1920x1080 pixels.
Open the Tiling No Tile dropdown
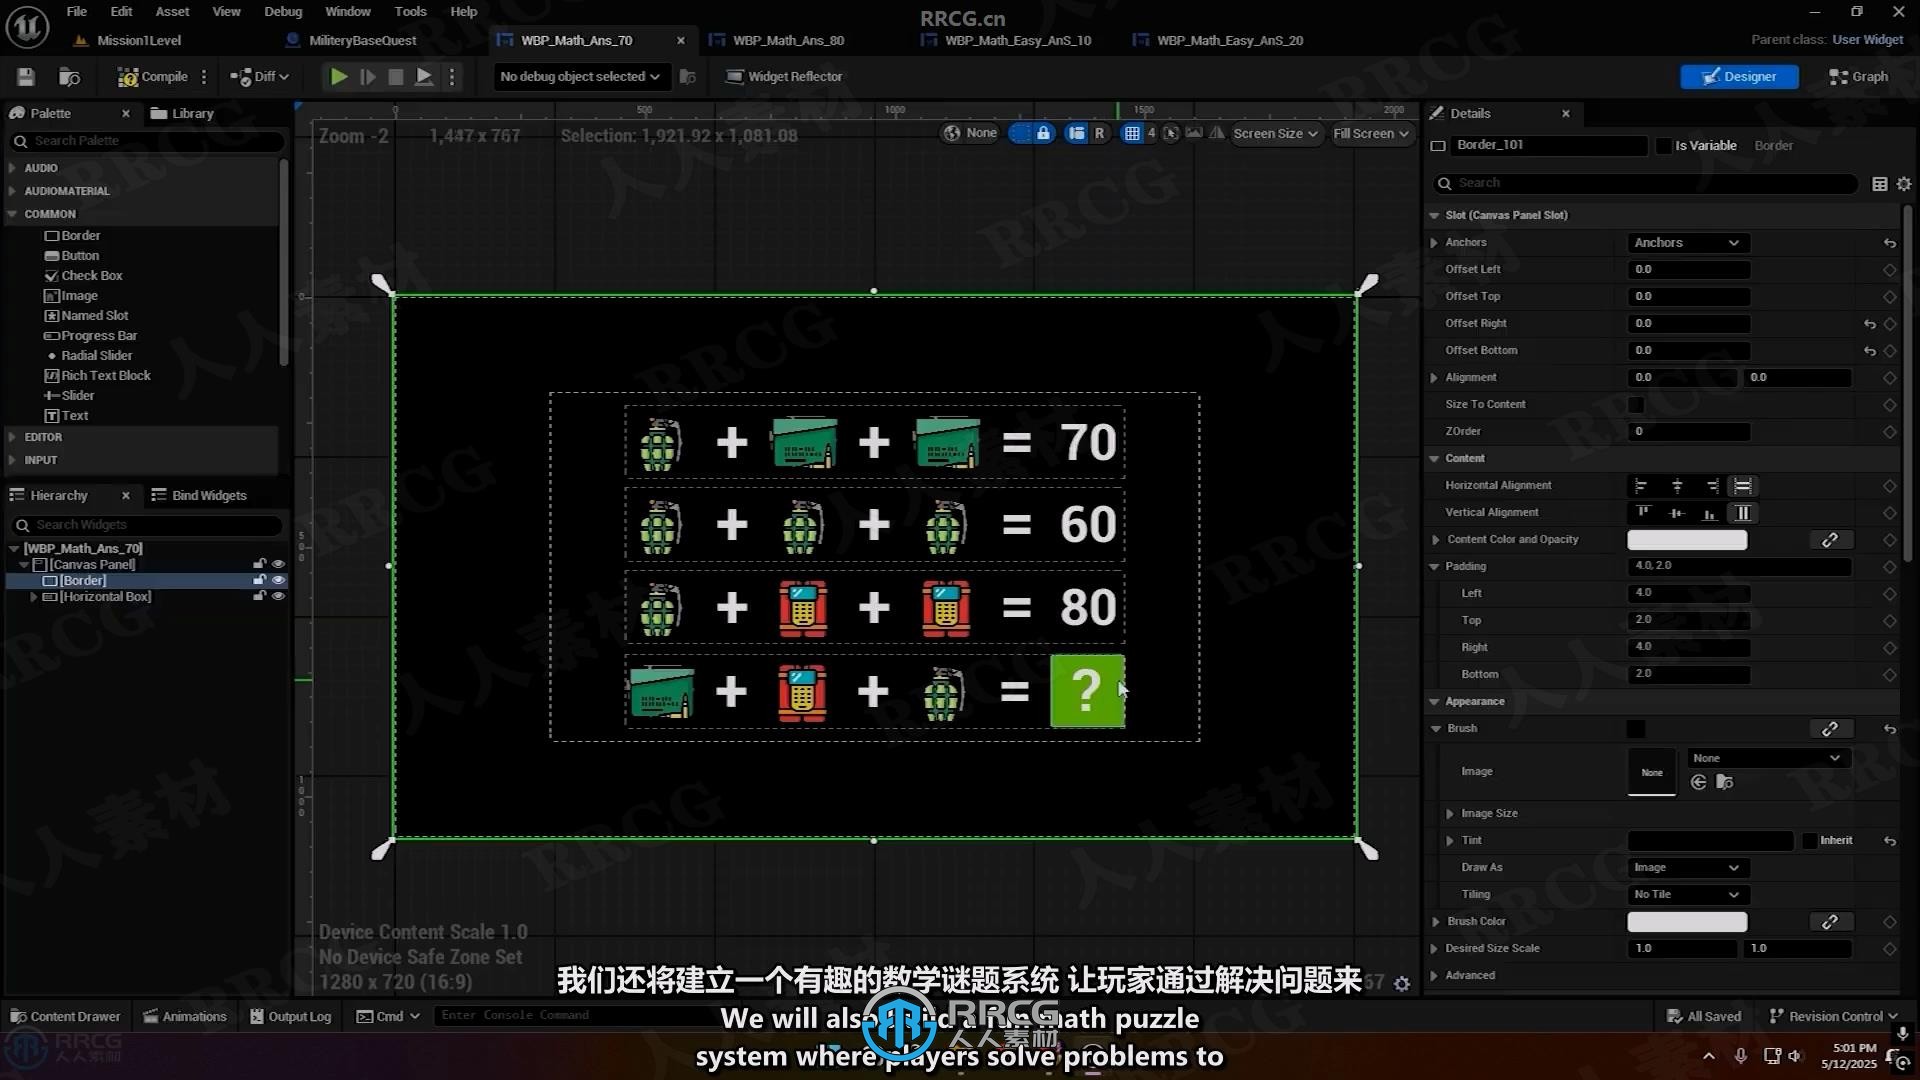(1688, 895)
